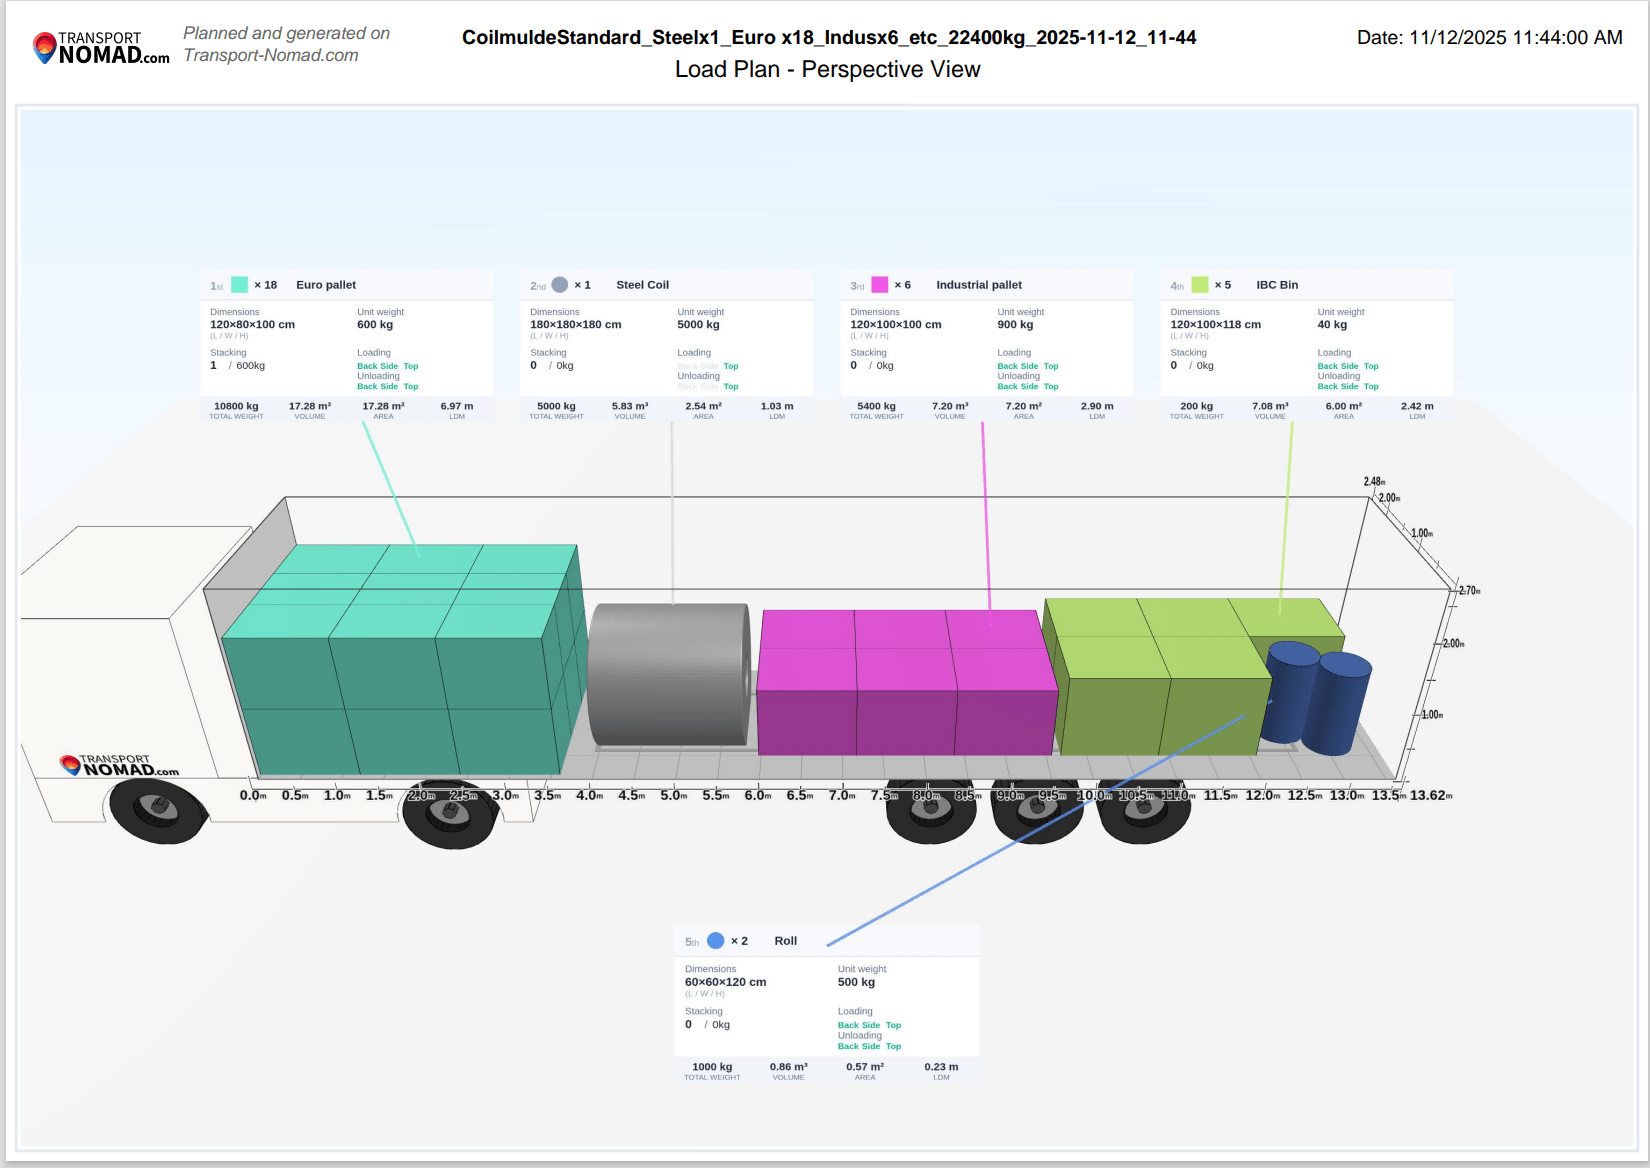The width and height of the screenshot is (1650, 1168).
Task: Click the magenta Industrial pallet color swatch
Action: click(880, 285)
